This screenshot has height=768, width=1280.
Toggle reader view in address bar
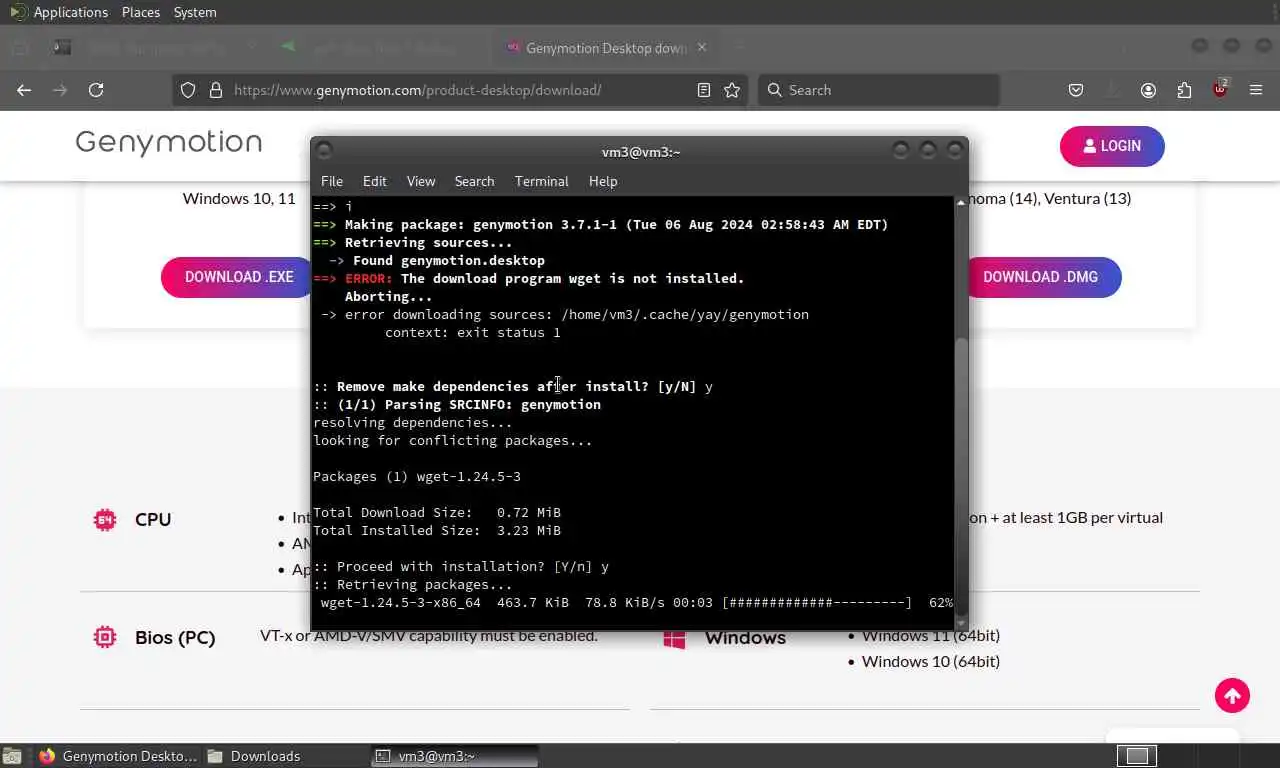click(704, 90)
